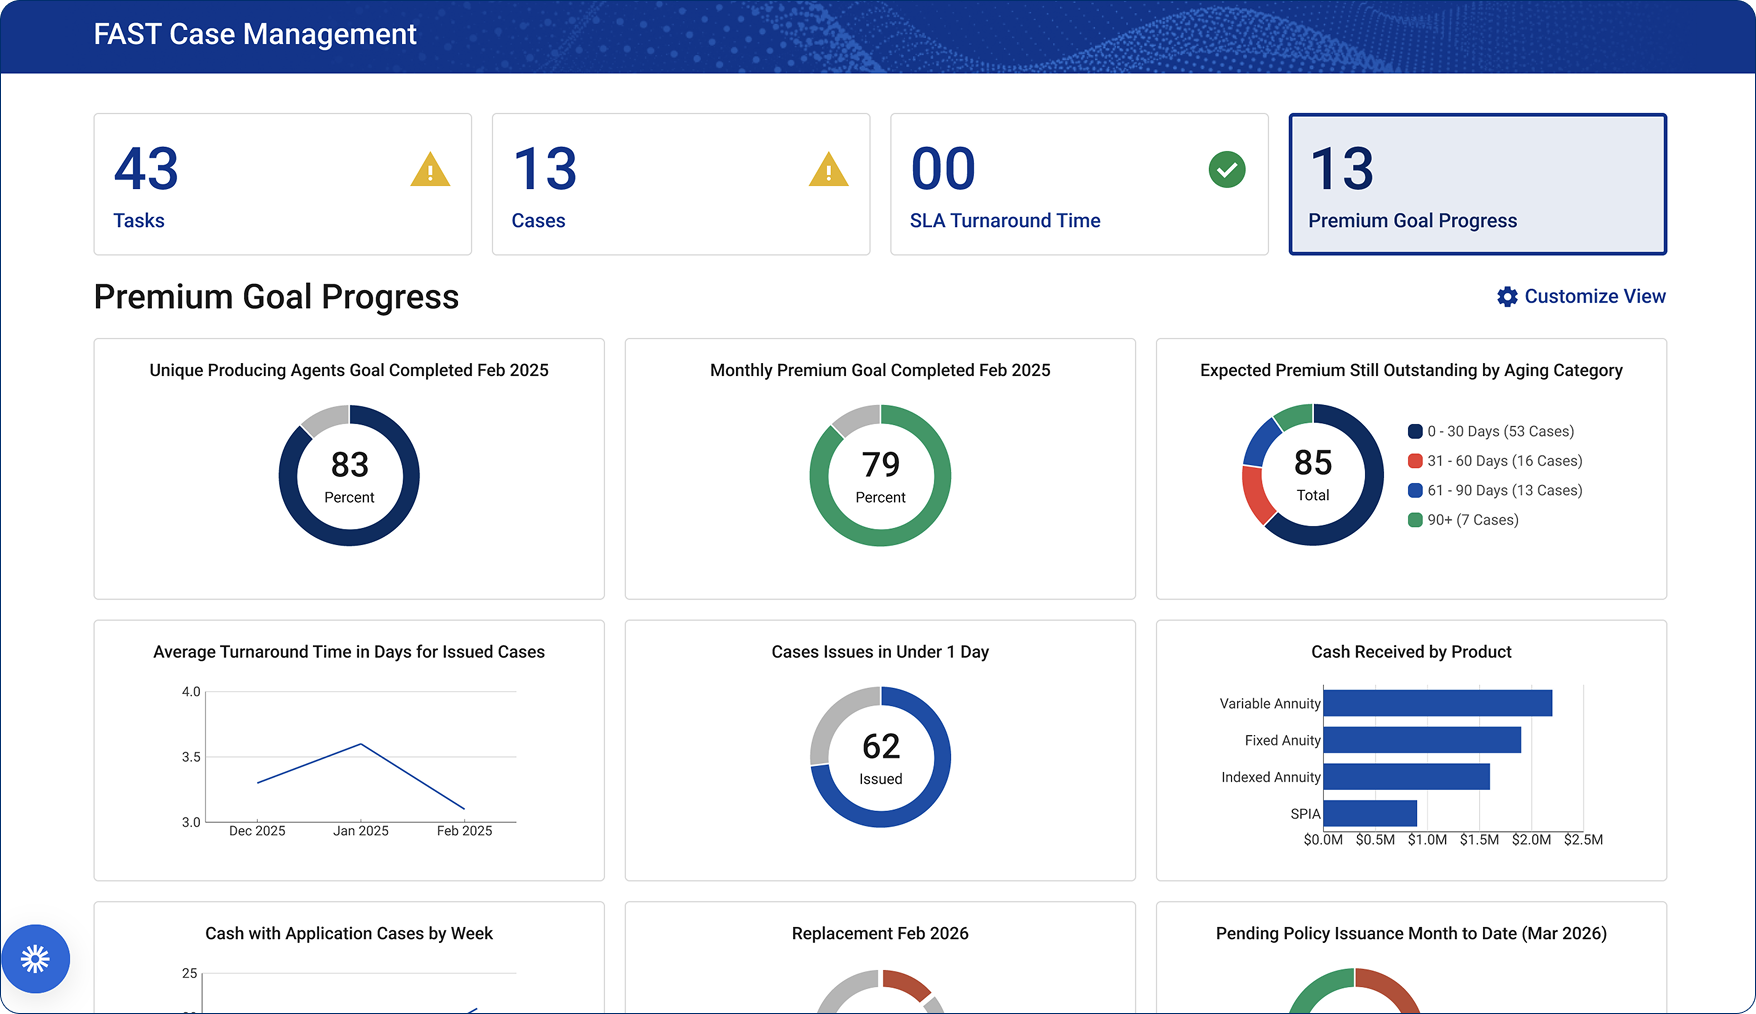Click the 31 - 60 Days legend swatch
Screen dimensions: 1756x1014
coord(1415,461)
